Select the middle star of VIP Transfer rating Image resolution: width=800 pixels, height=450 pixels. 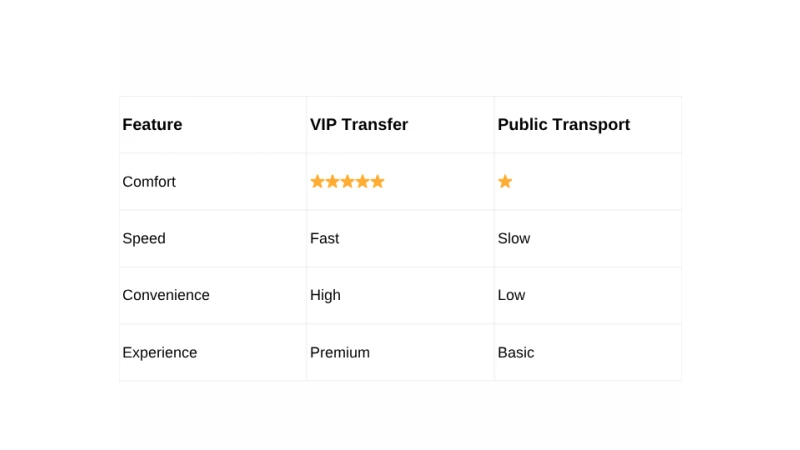click(x=347, y=182)
